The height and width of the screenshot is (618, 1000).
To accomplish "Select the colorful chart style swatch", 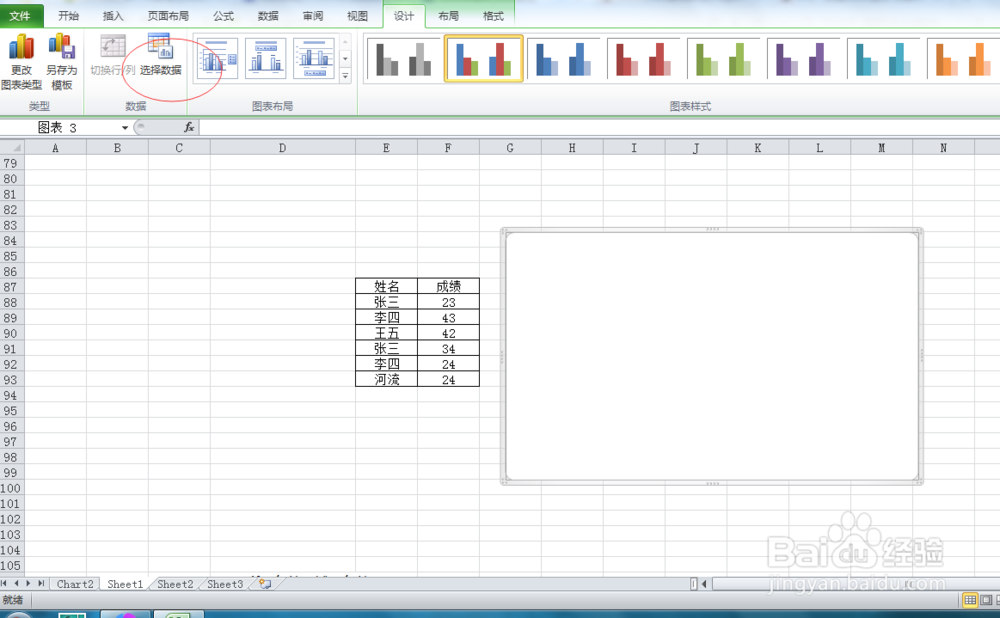I will (x=483, y=59).
